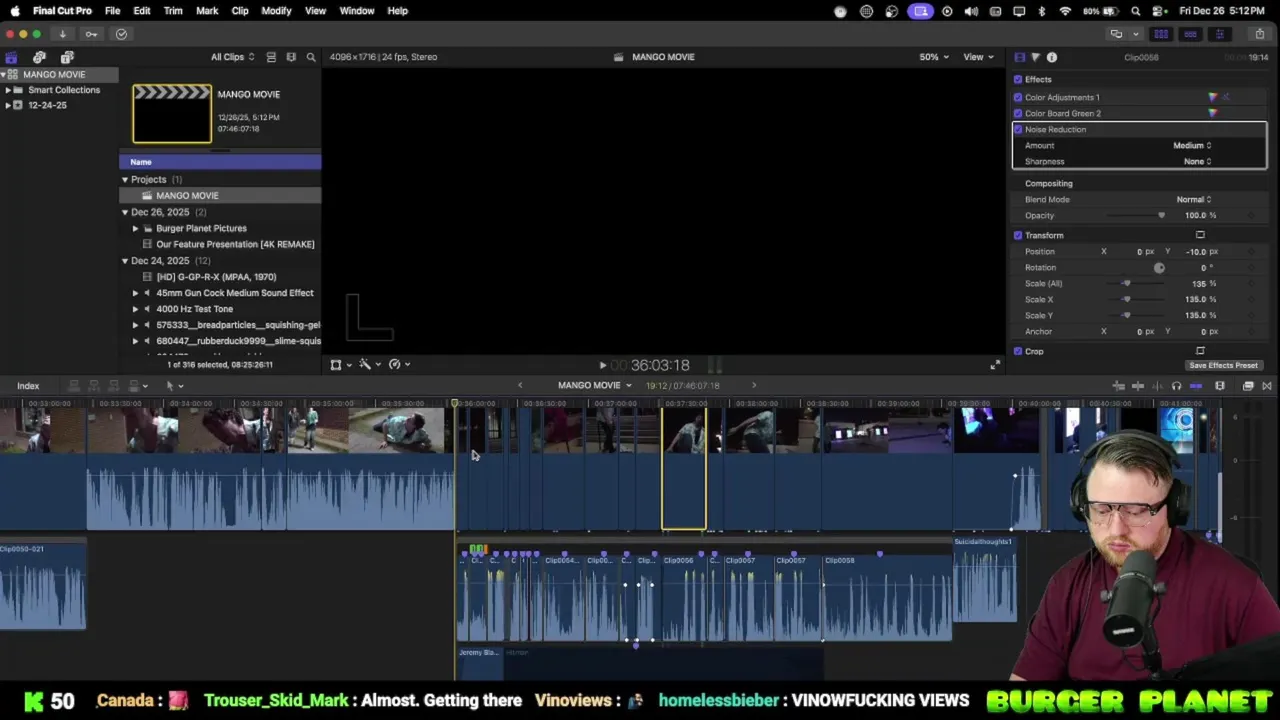The width and height of the screenshot is (1280, 720).
Task: Open the File menu
Action: click(113, 11)
